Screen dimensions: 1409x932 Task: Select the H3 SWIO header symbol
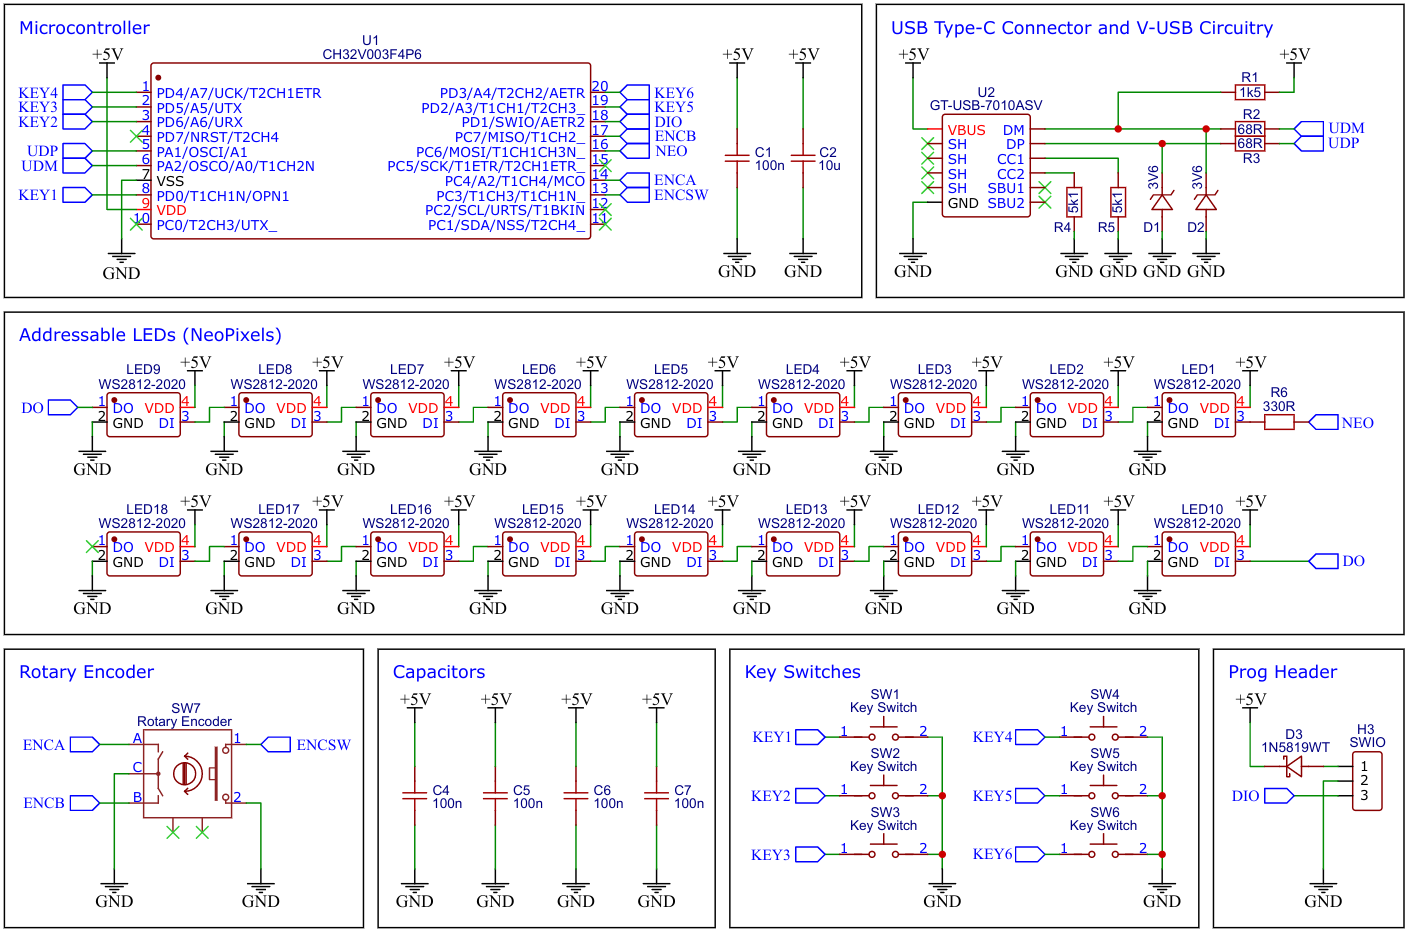1367,781
